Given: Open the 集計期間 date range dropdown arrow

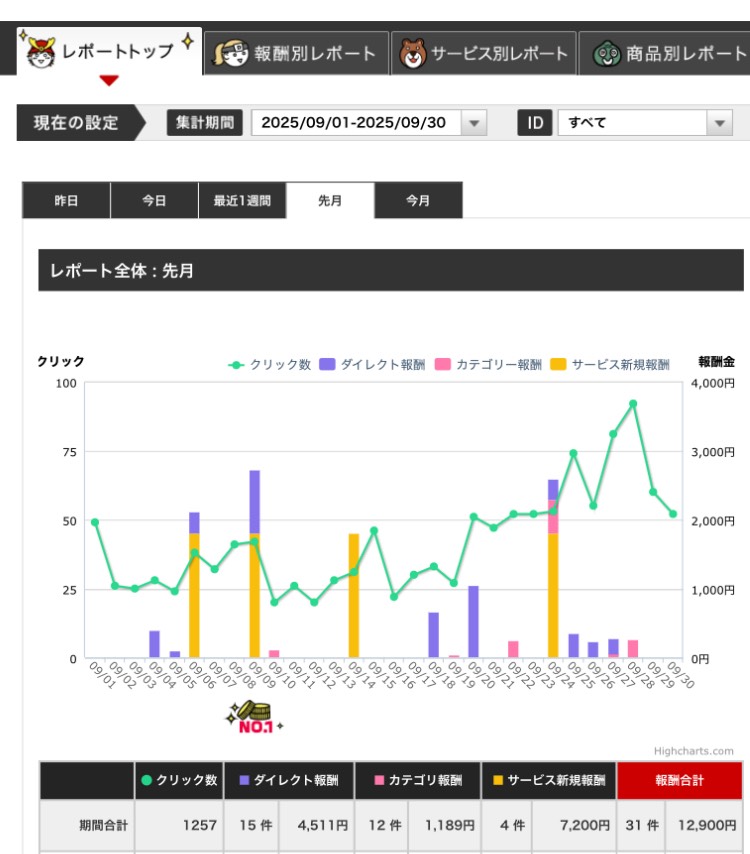Looking at the screenshot, I should click(474, 123).
